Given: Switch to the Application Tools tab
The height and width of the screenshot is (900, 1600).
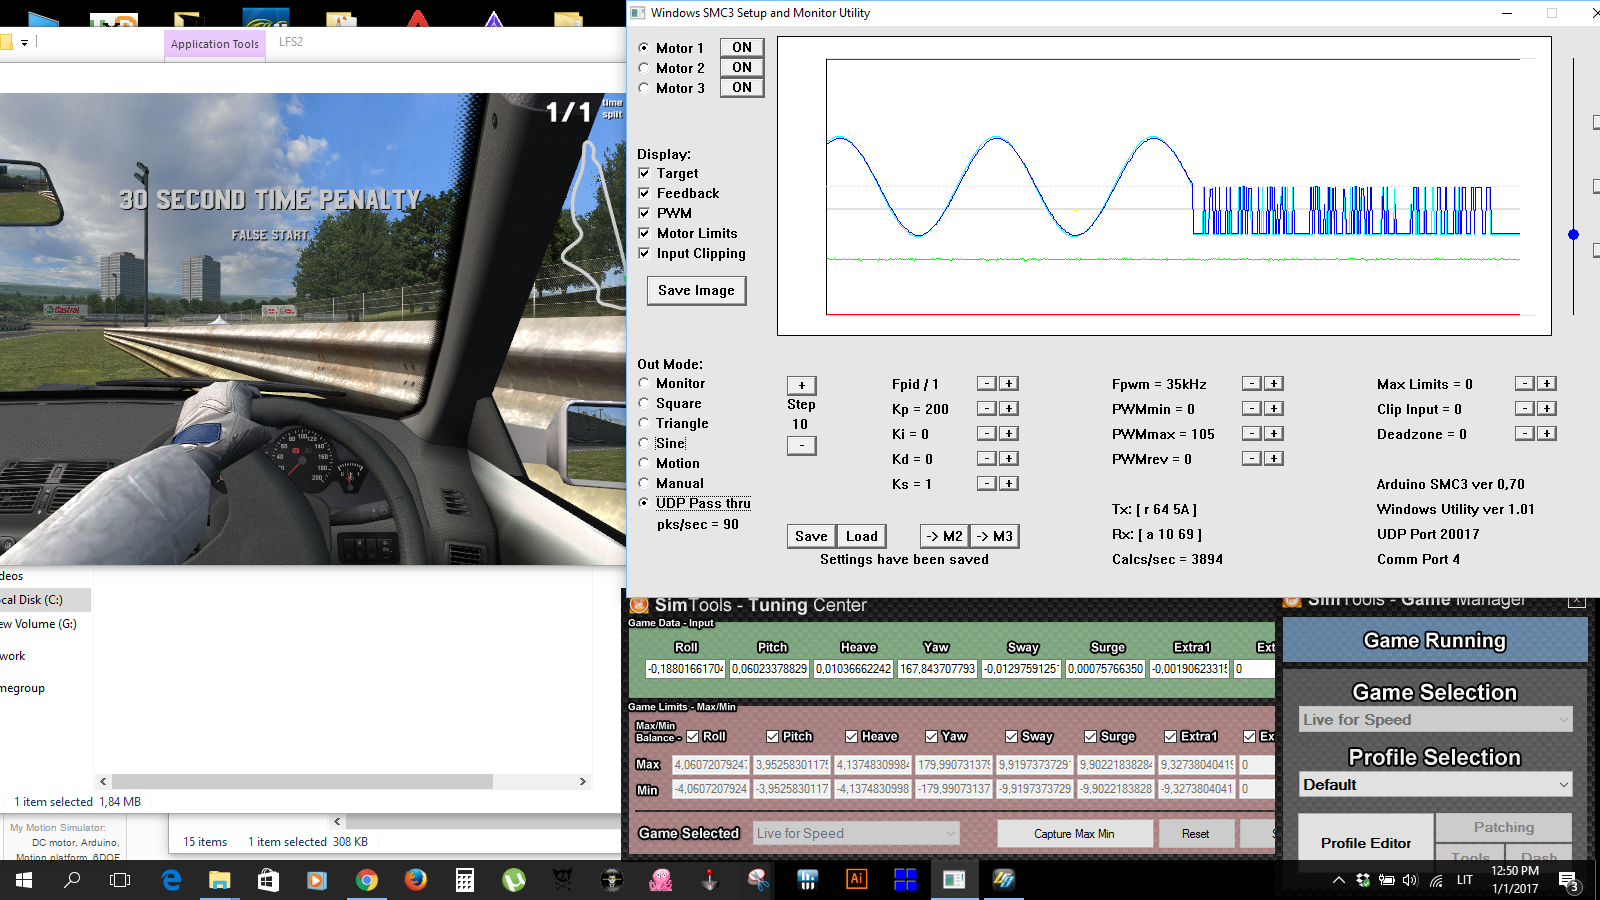Looking at the screenshot, I should 215,44.
